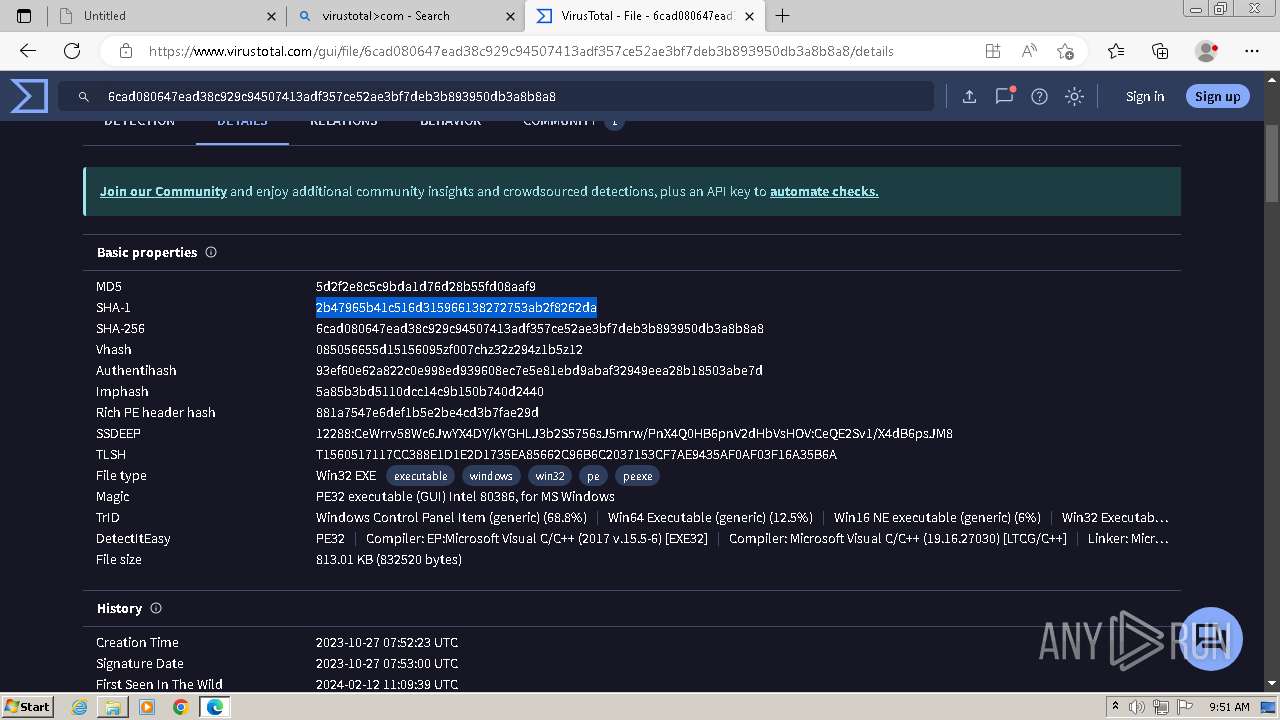The height and width of the screenshot is (720, 1280).
Task: Open the Edge profile avatar
Action: 1207,51
